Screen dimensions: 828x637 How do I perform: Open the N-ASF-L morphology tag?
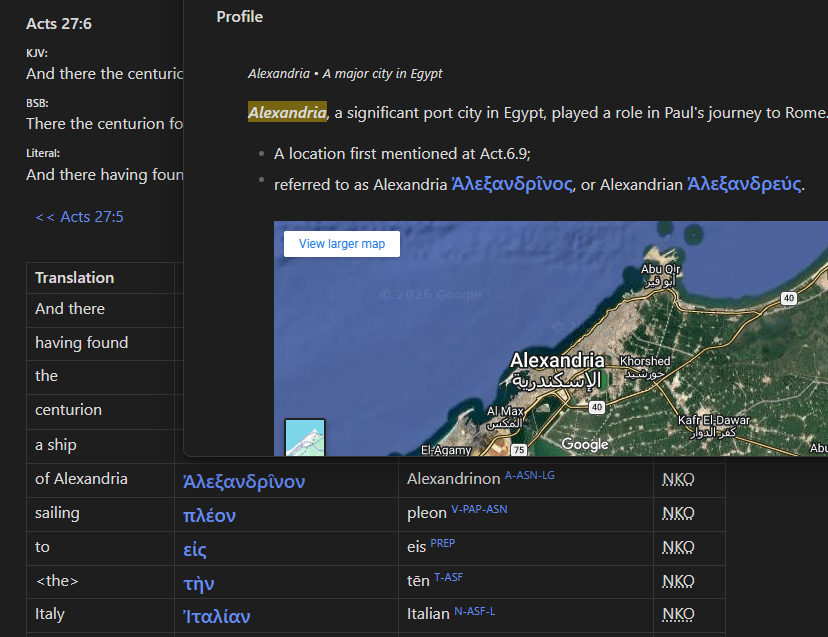coord(475,611)
